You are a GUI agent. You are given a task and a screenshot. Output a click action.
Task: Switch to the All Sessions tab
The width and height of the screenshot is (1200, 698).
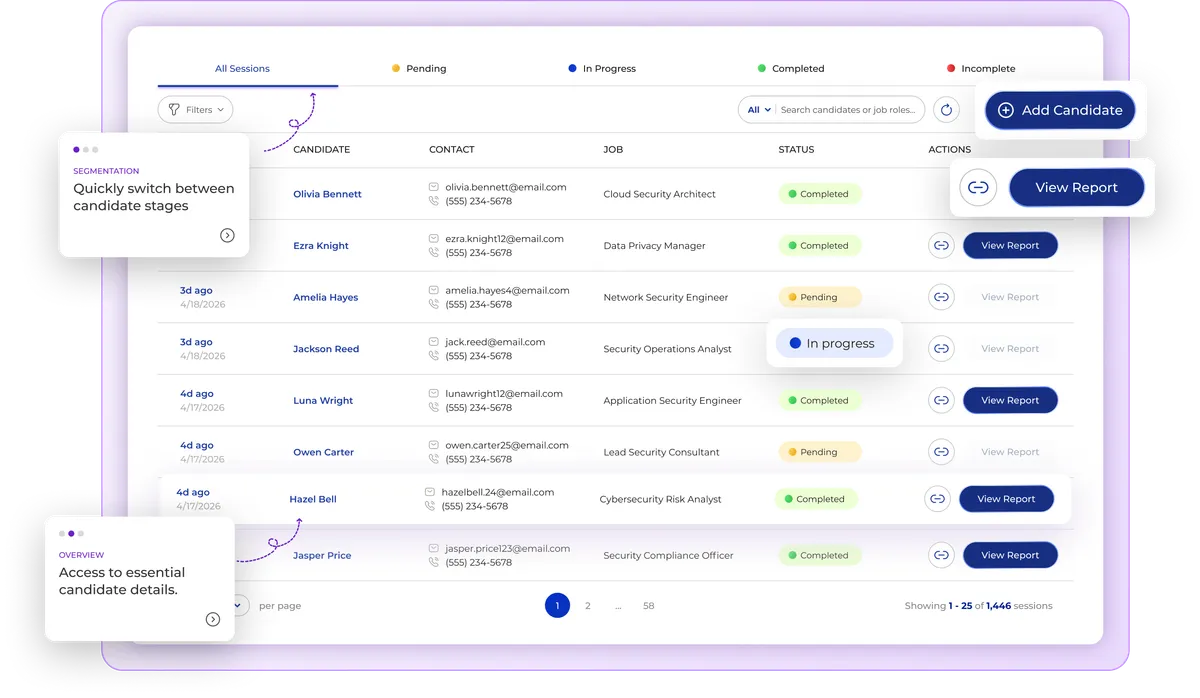tap(243, 69)
